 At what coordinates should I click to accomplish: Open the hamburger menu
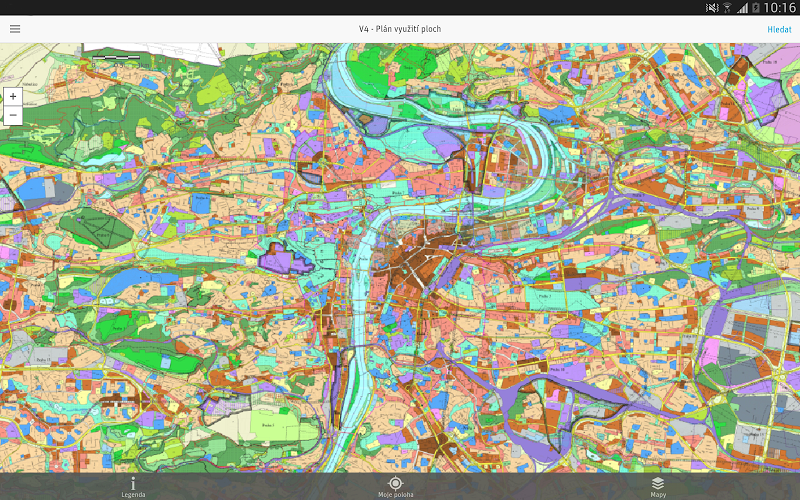point(15,29)
